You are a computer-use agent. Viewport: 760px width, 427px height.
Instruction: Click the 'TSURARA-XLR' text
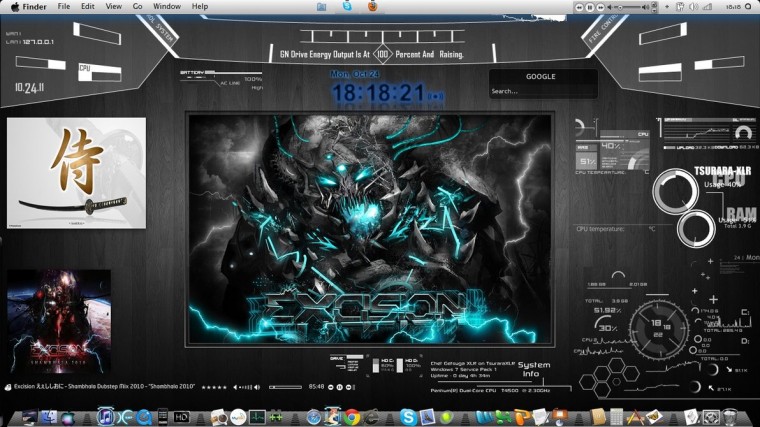[722, 171]
